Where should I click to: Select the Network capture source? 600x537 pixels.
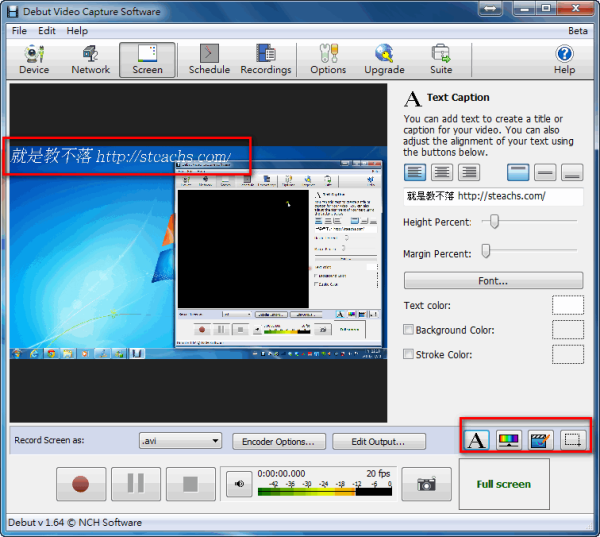click(x=90, y=60)
